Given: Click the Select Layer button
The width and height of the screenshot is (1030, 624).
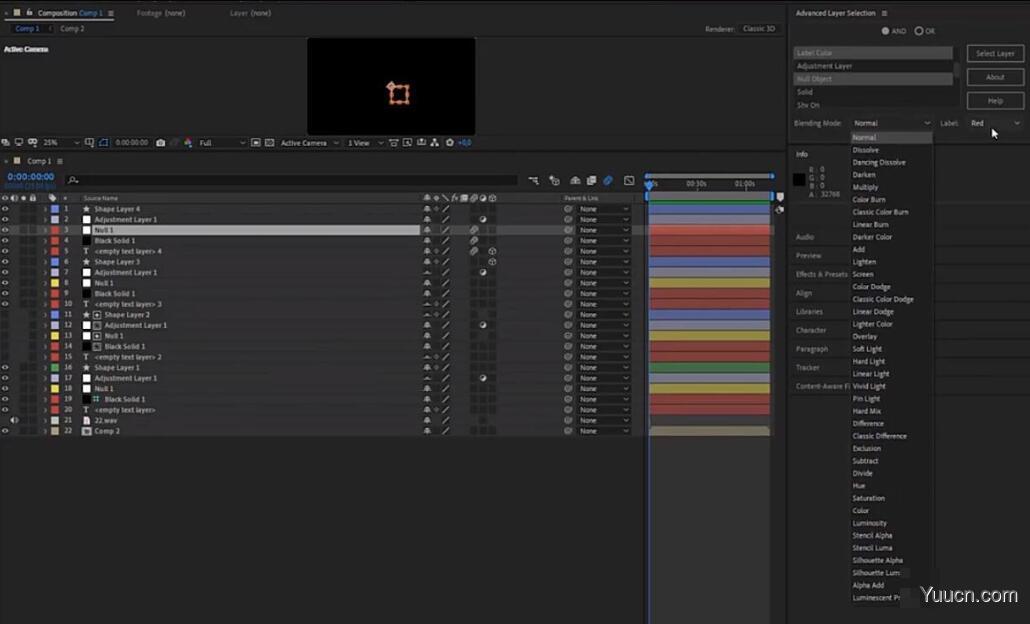Looking at the screenshot, I should [995, 53].
